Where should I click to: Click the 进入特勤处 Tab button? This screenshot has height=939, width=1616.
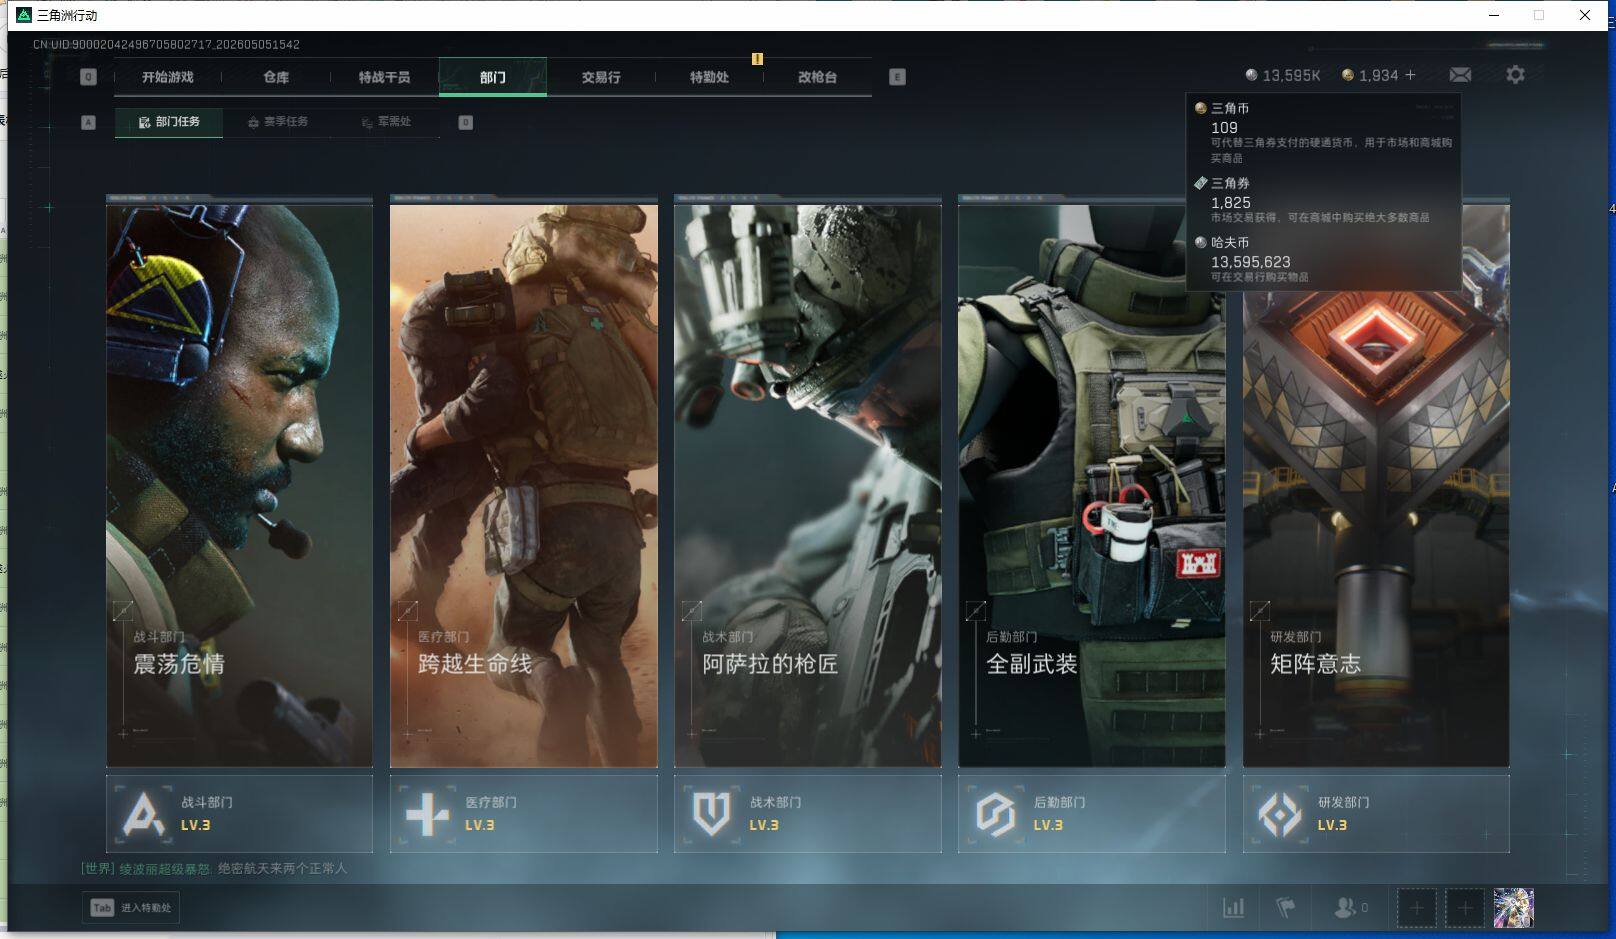pos(131,908)
